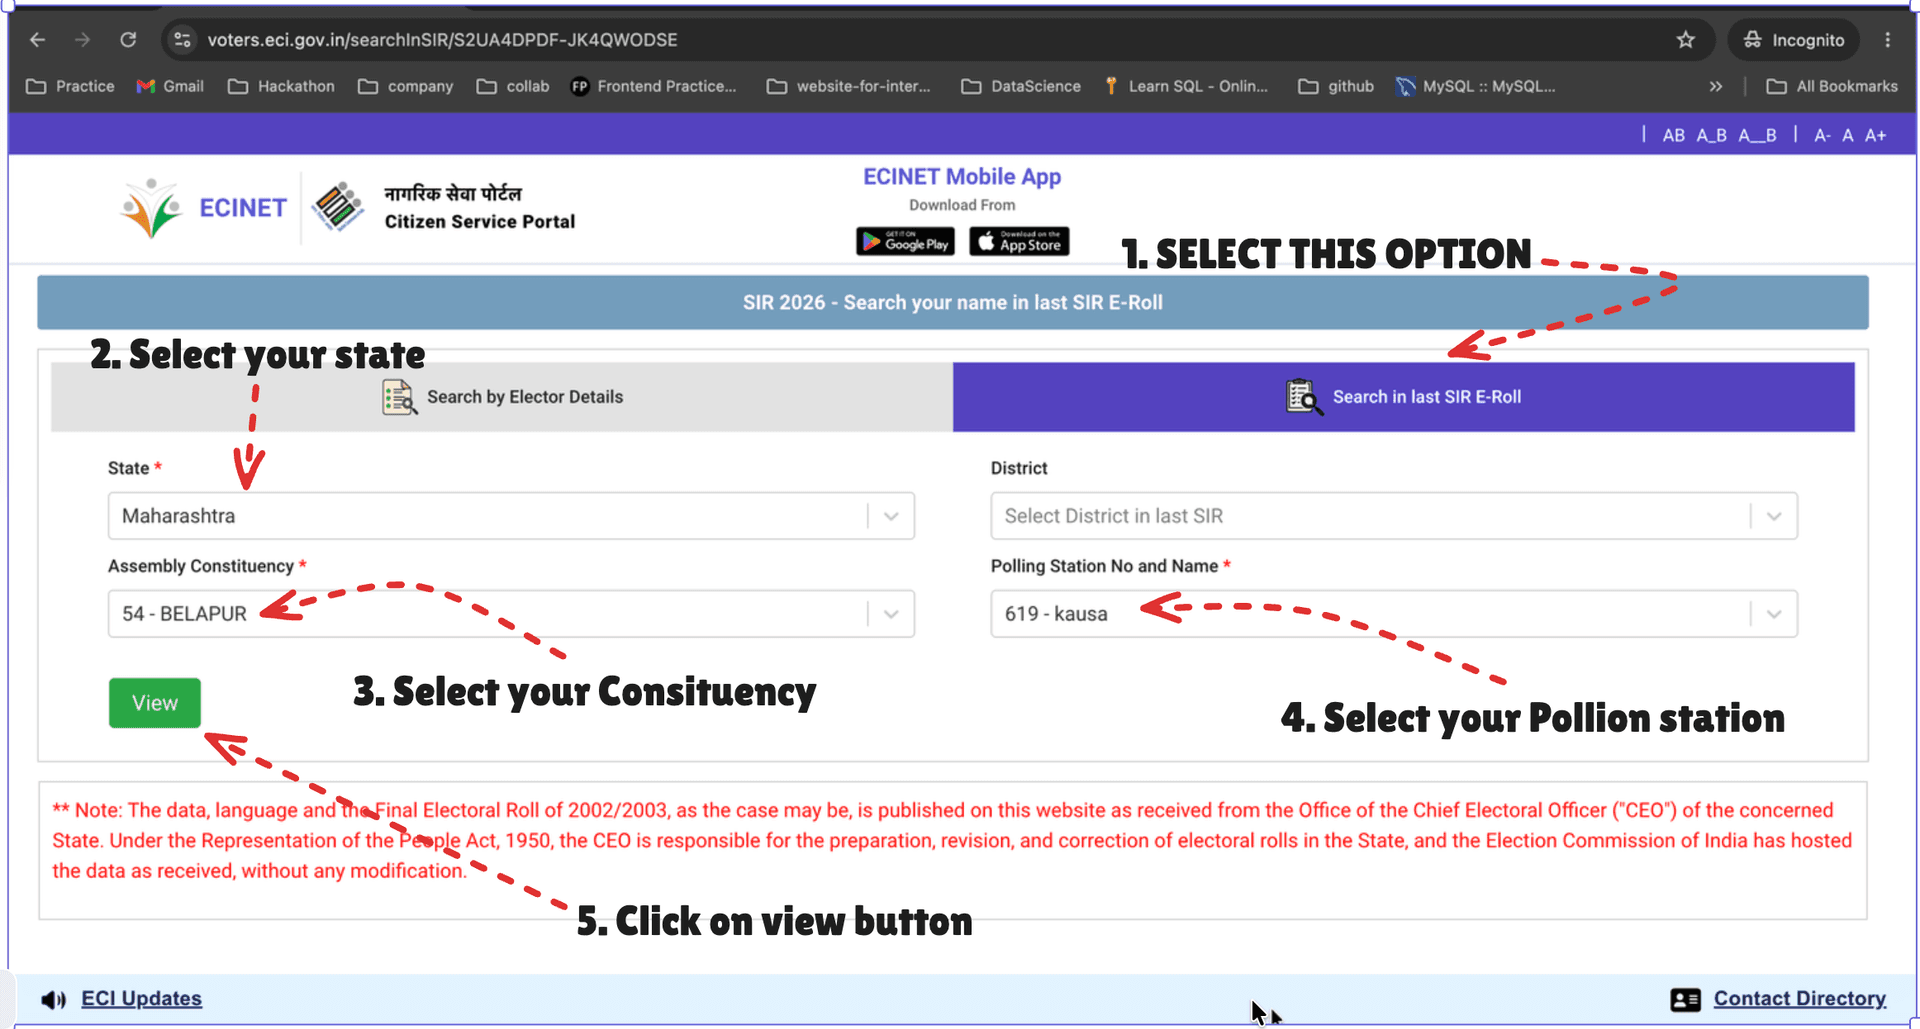Open the Gmail bookmark
This screenshot has height=1029, width=1920.
click(170, 86)
